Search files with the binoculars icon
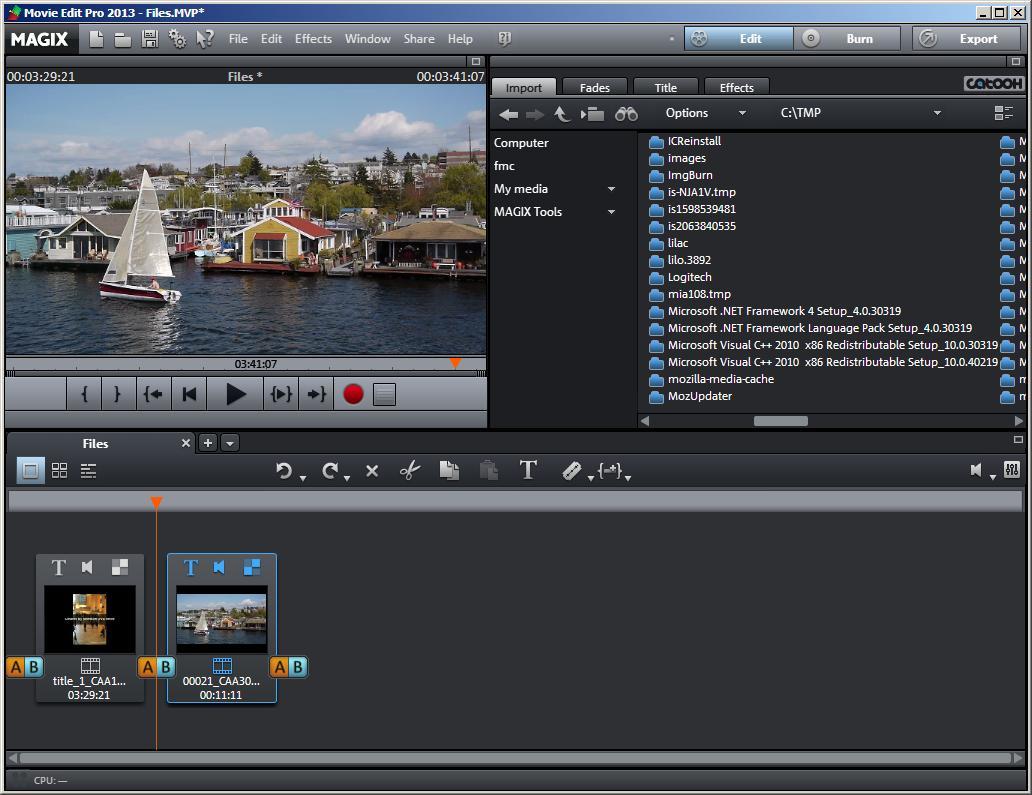This screenshot has height=795, width=1032. point(626,115)
